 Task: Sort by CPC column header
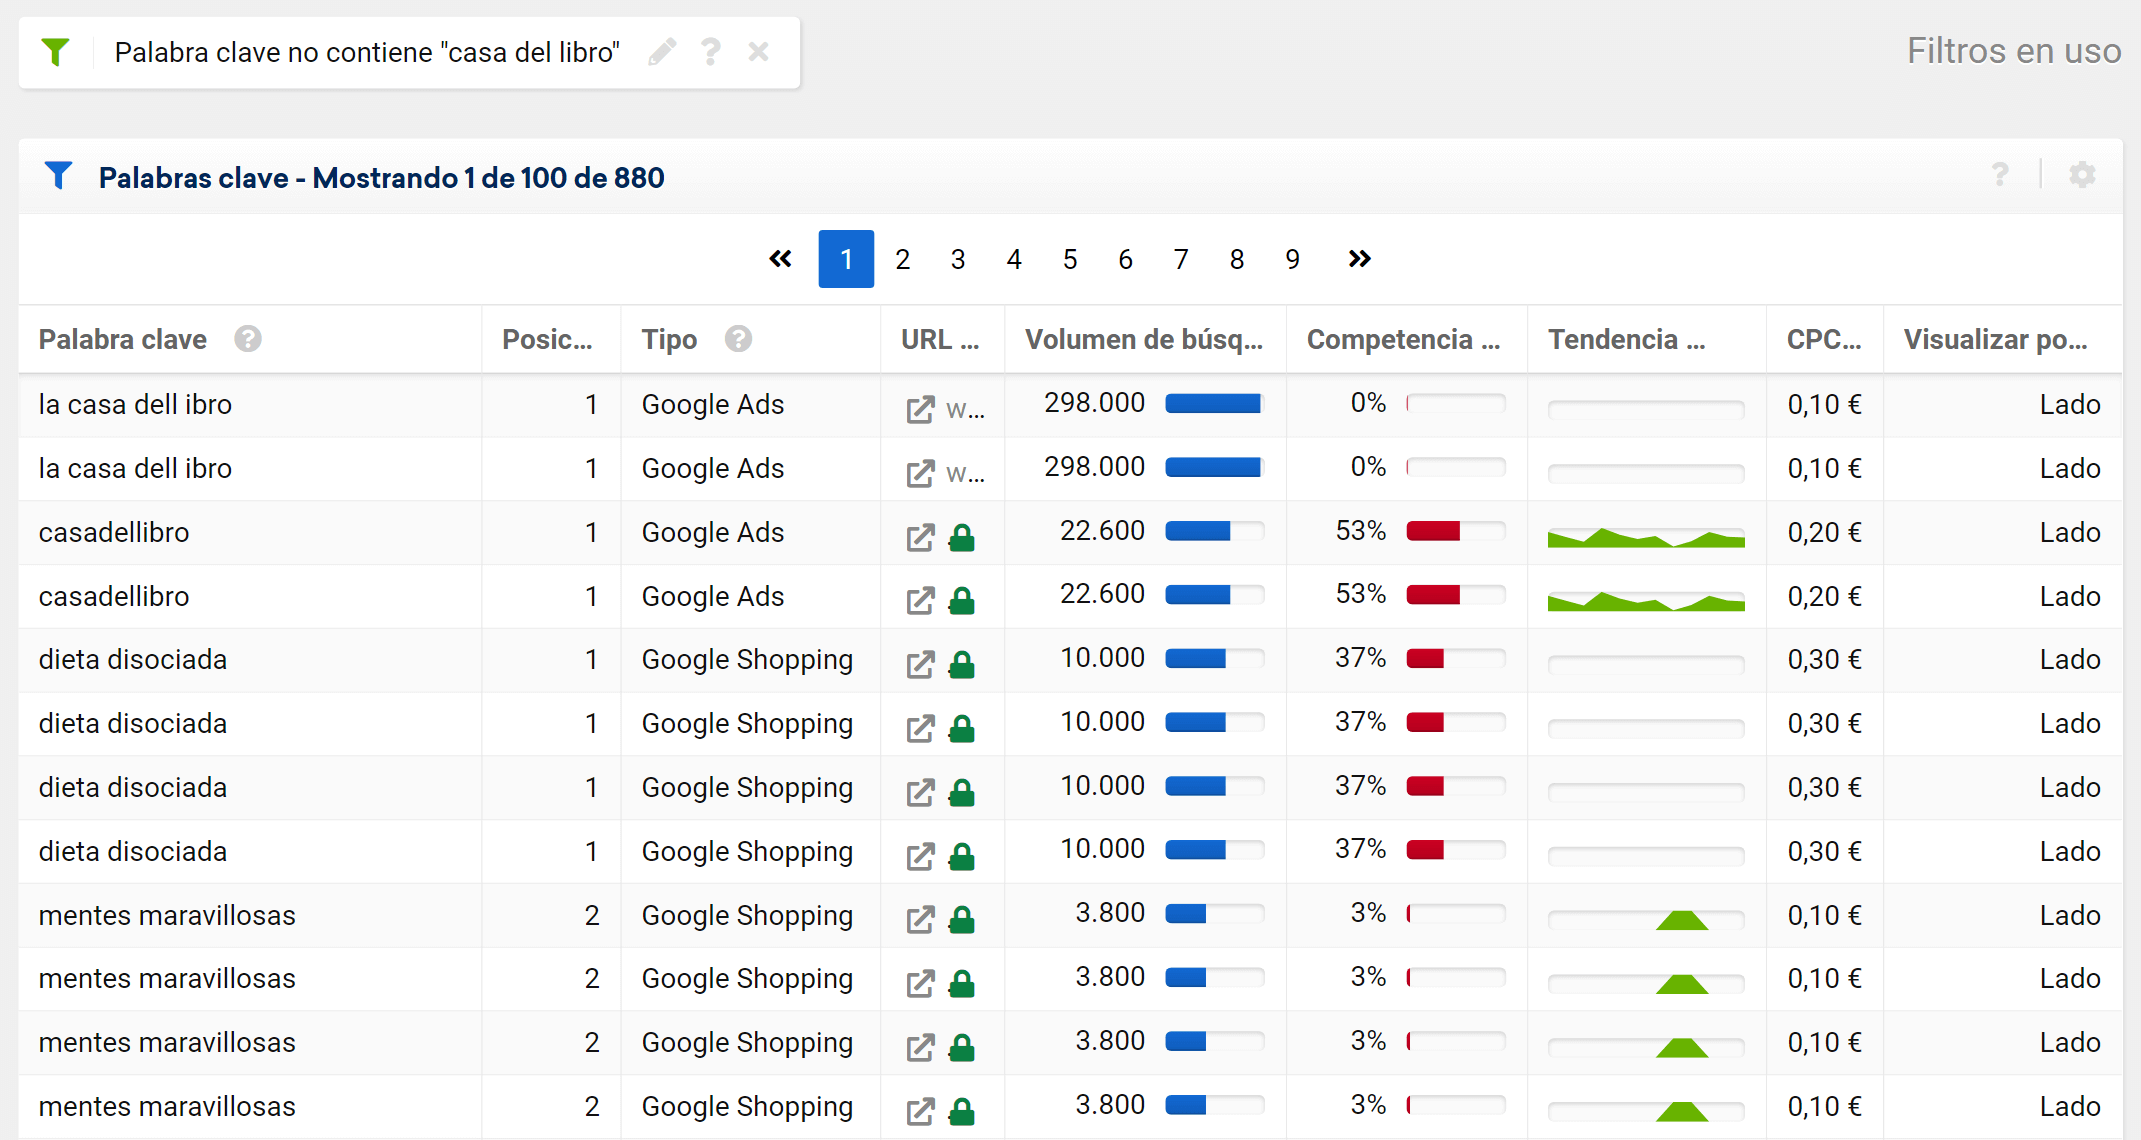[x=1823, y=339]
